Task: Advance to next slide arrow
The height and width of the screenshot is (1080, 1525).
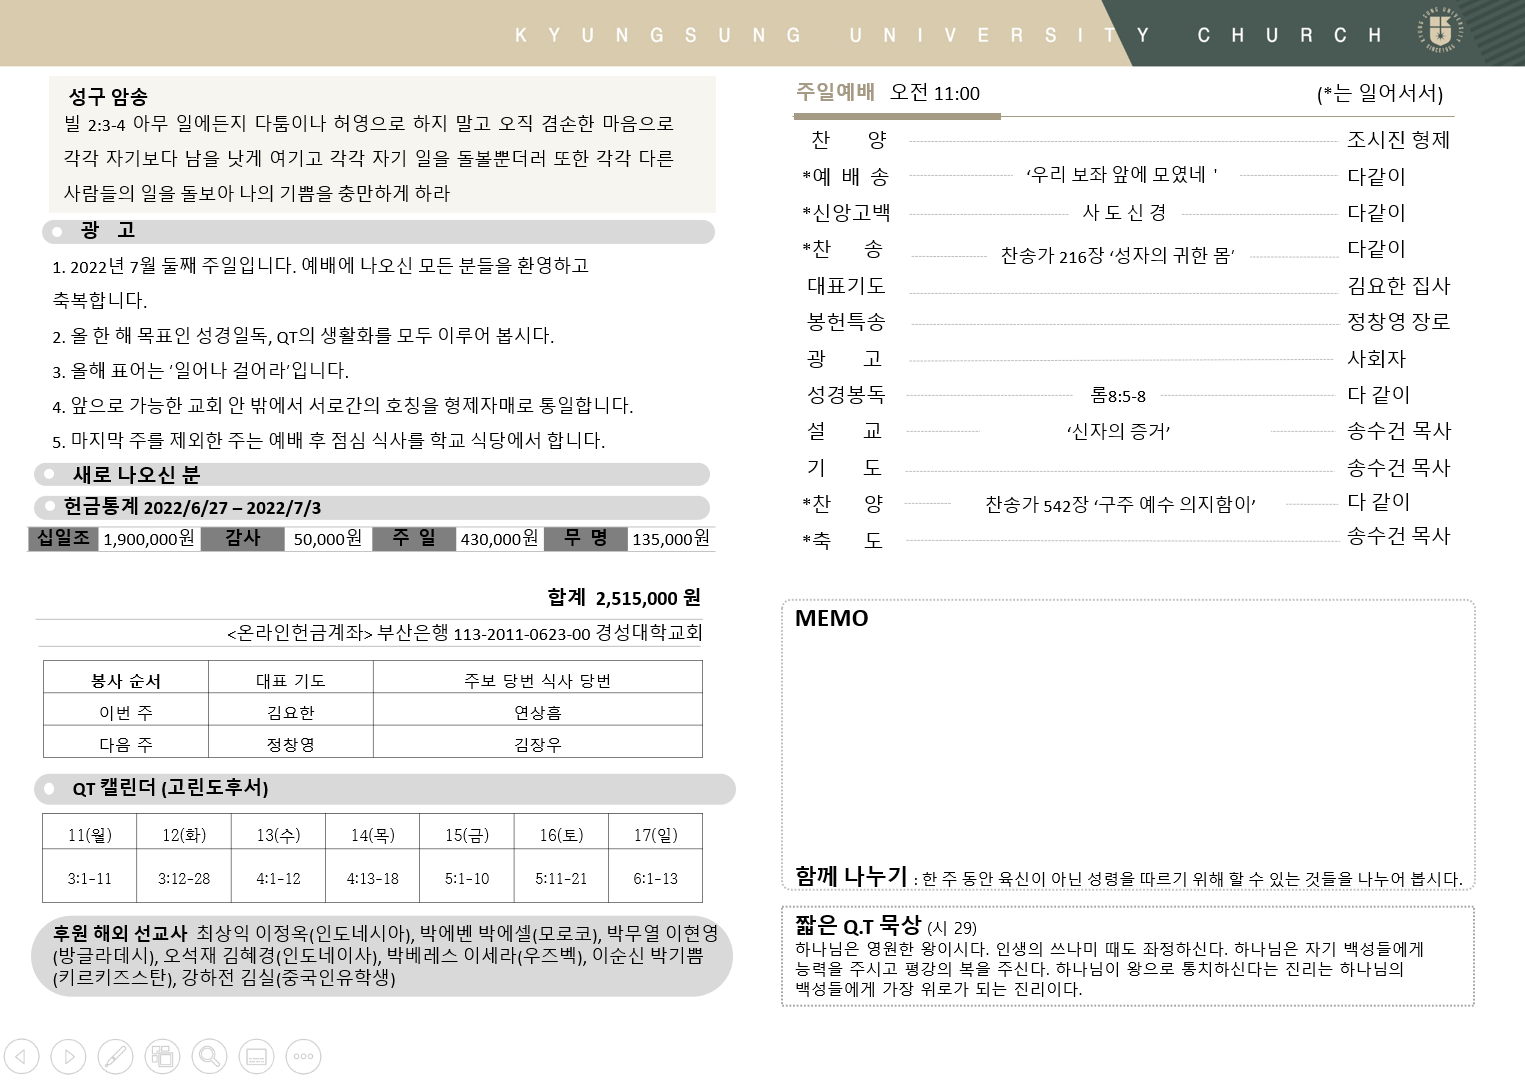Action: [x=68, y=1056]
